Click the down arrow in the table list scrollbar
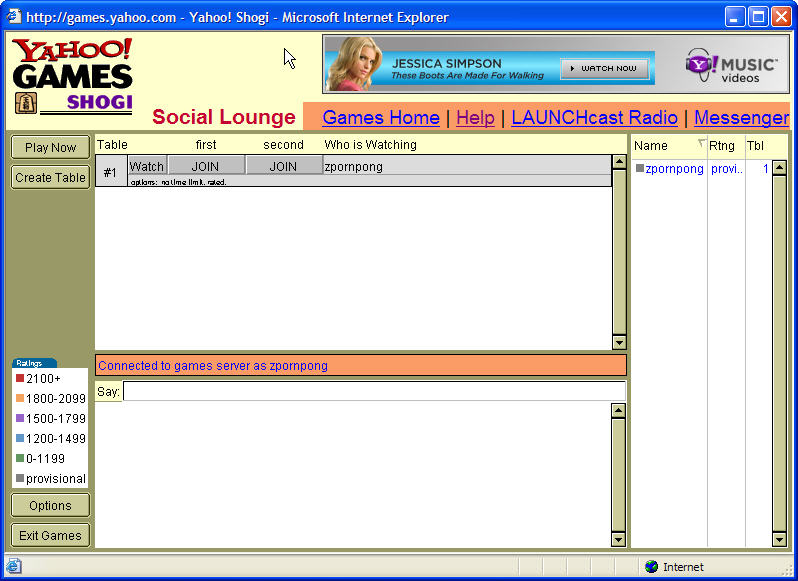This screenshot has width=798, height=581. 619,342
